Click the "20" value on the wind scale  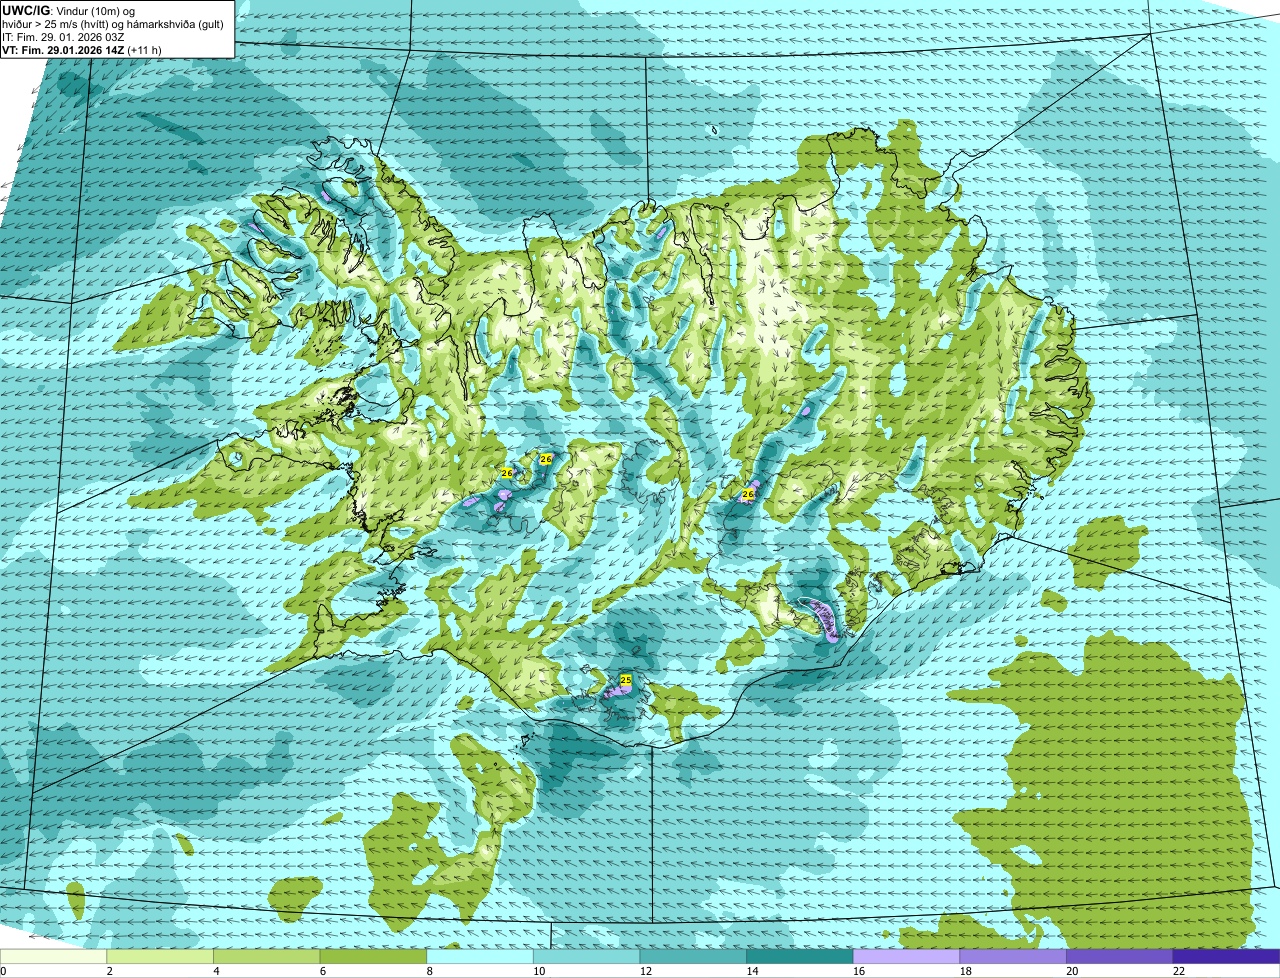pos(1072,971)
